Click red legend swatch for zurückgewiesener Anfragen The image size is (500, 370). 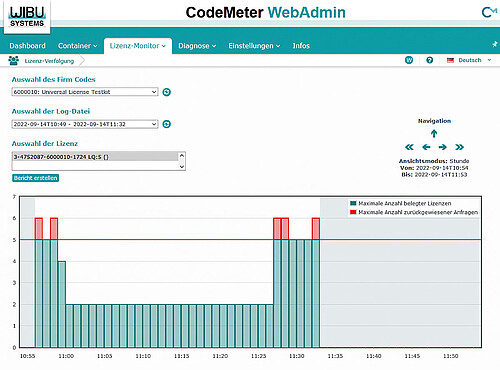click(x=353, y=212)
